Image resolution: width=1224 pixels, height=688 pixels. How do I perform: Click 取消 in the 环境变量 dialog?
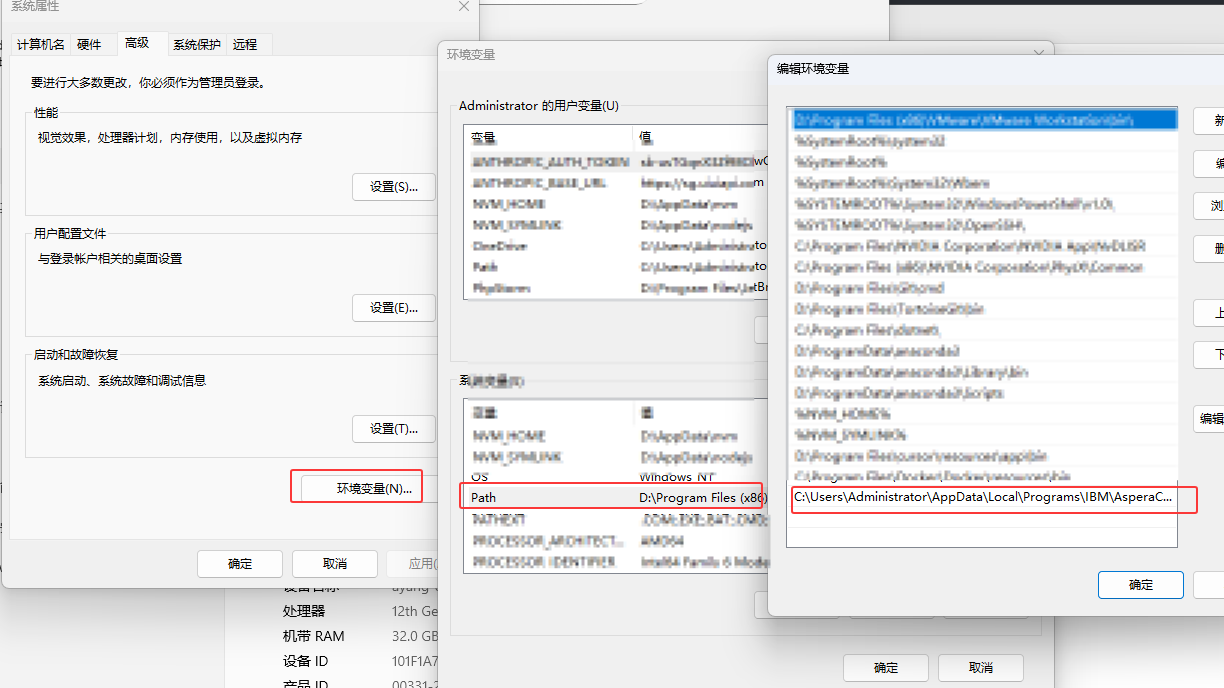click(x=980, y=667)
